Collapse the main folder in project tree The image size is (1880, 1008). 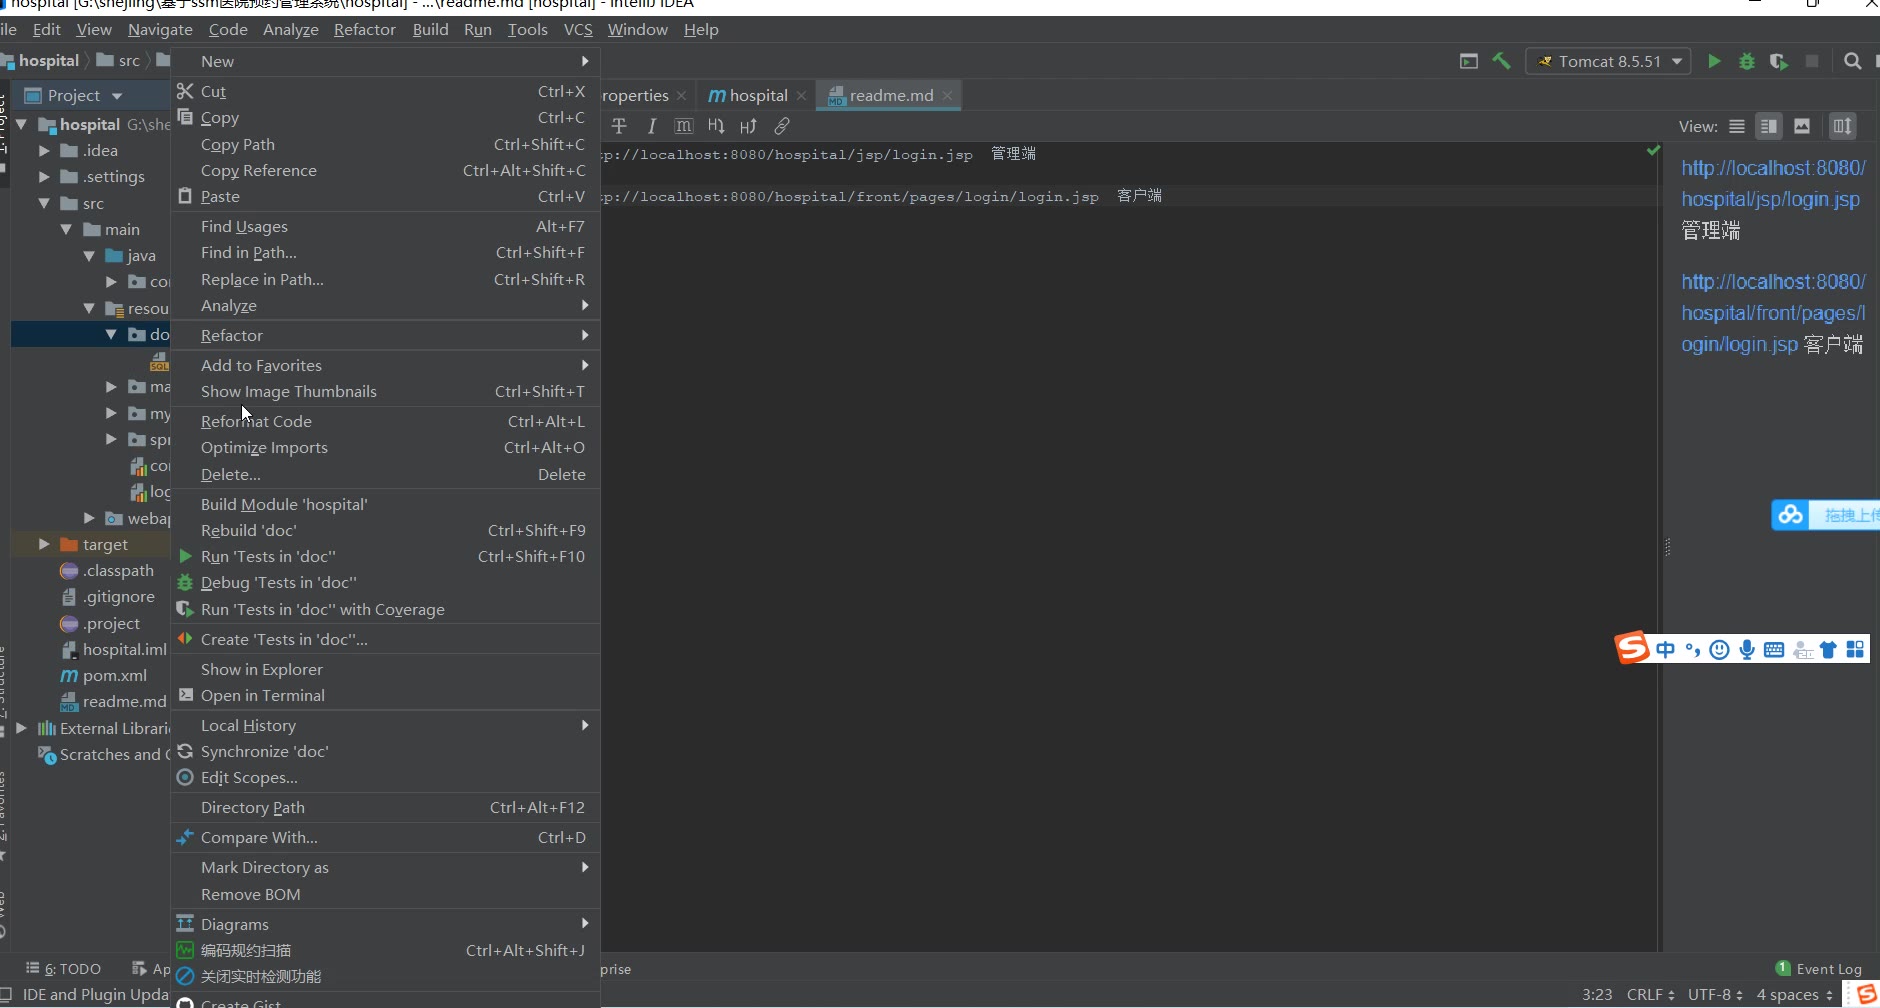pos(67,229)
